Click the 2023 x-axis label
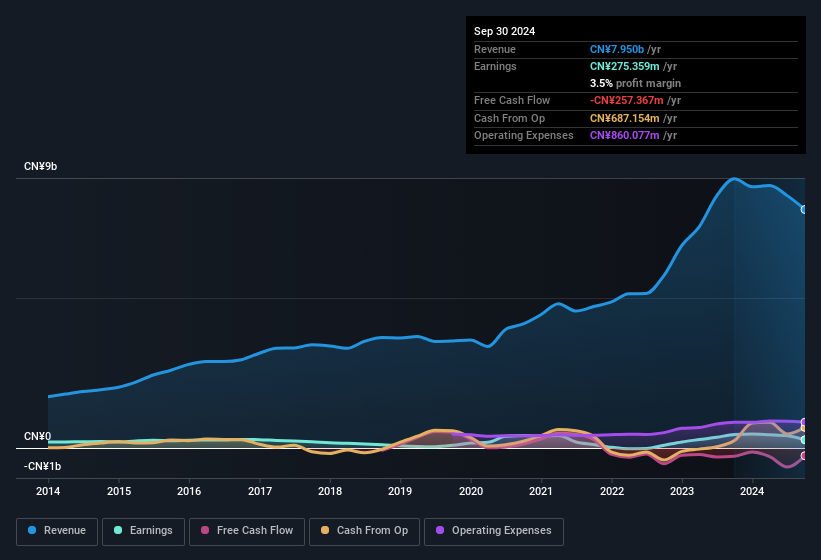821x560 pixels. [682, 491]
